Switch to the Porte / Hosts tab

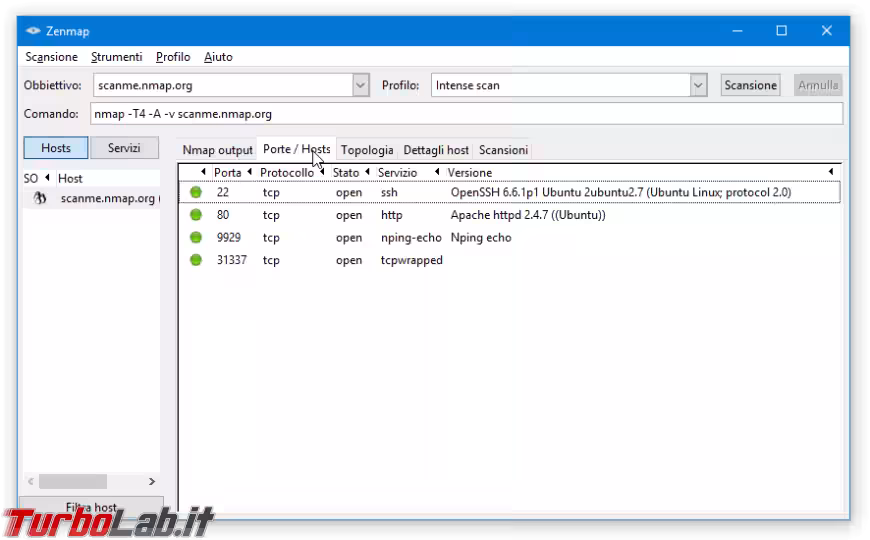[x=296, y=149]
